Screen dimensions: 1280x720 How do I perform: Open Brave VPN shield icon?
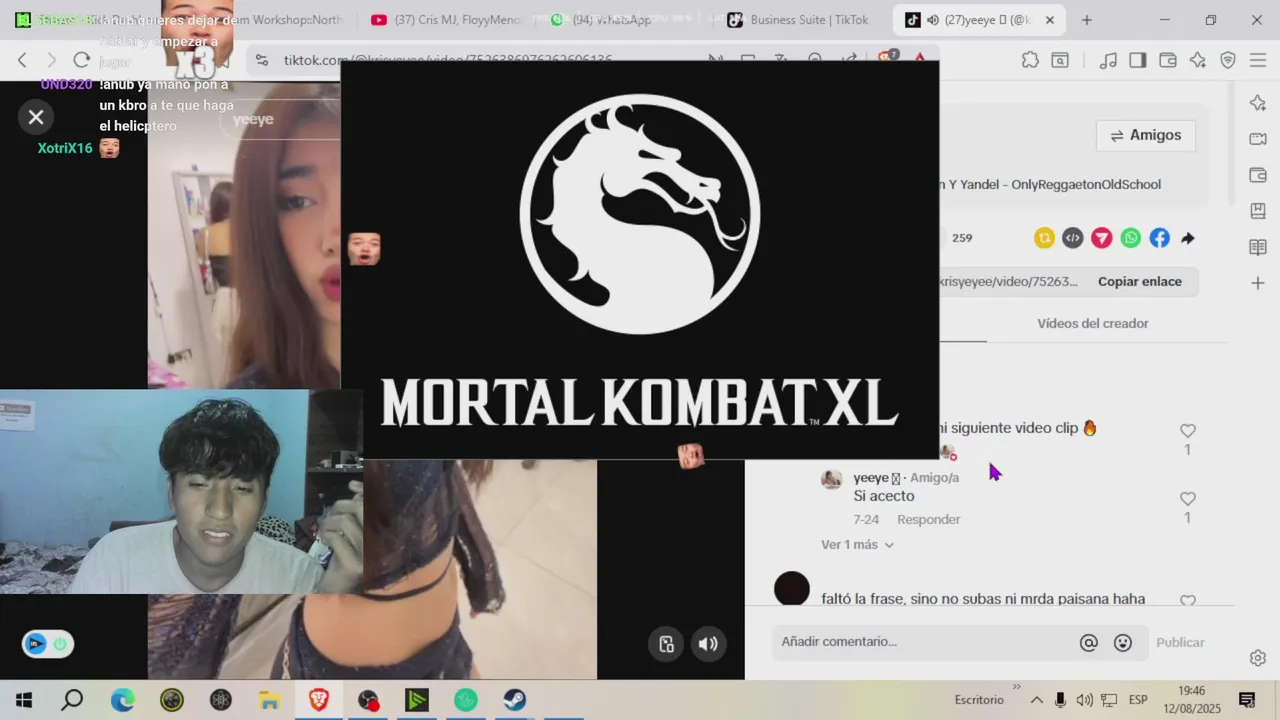(1228, 60)
